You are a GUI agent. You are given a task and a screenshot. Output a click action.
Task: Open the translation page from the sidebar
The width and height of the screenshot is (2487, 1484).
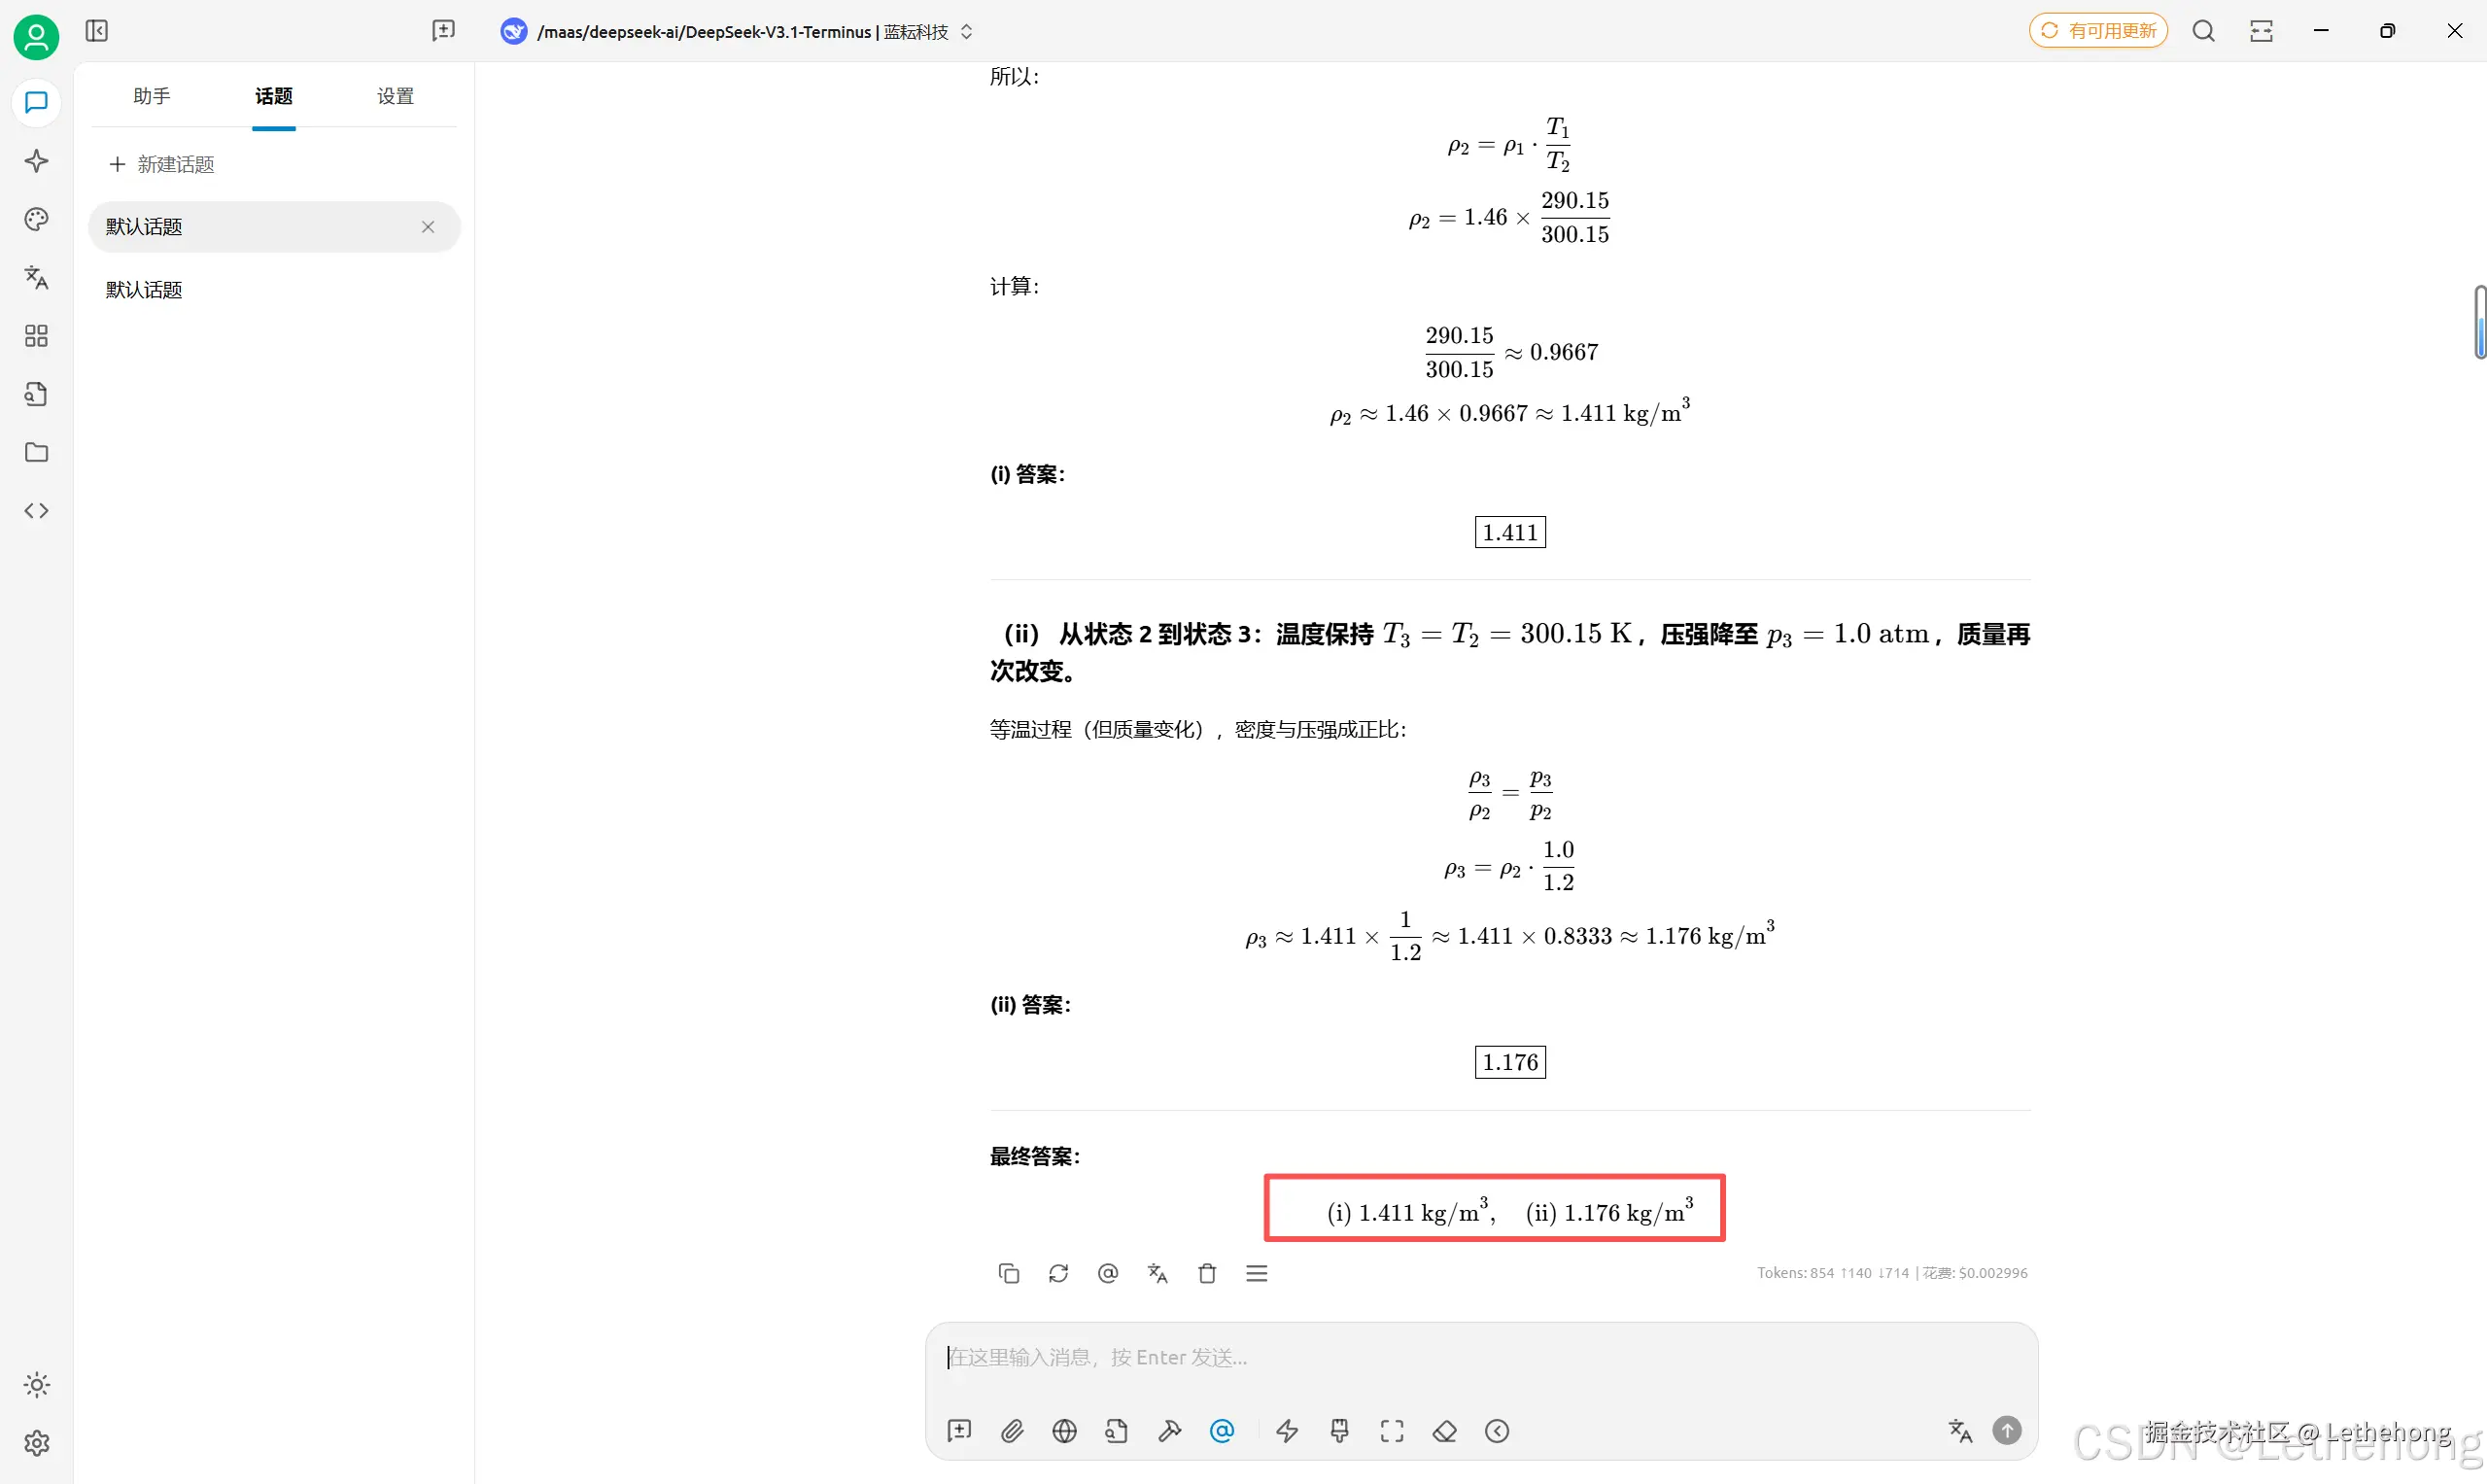(36, 278)
